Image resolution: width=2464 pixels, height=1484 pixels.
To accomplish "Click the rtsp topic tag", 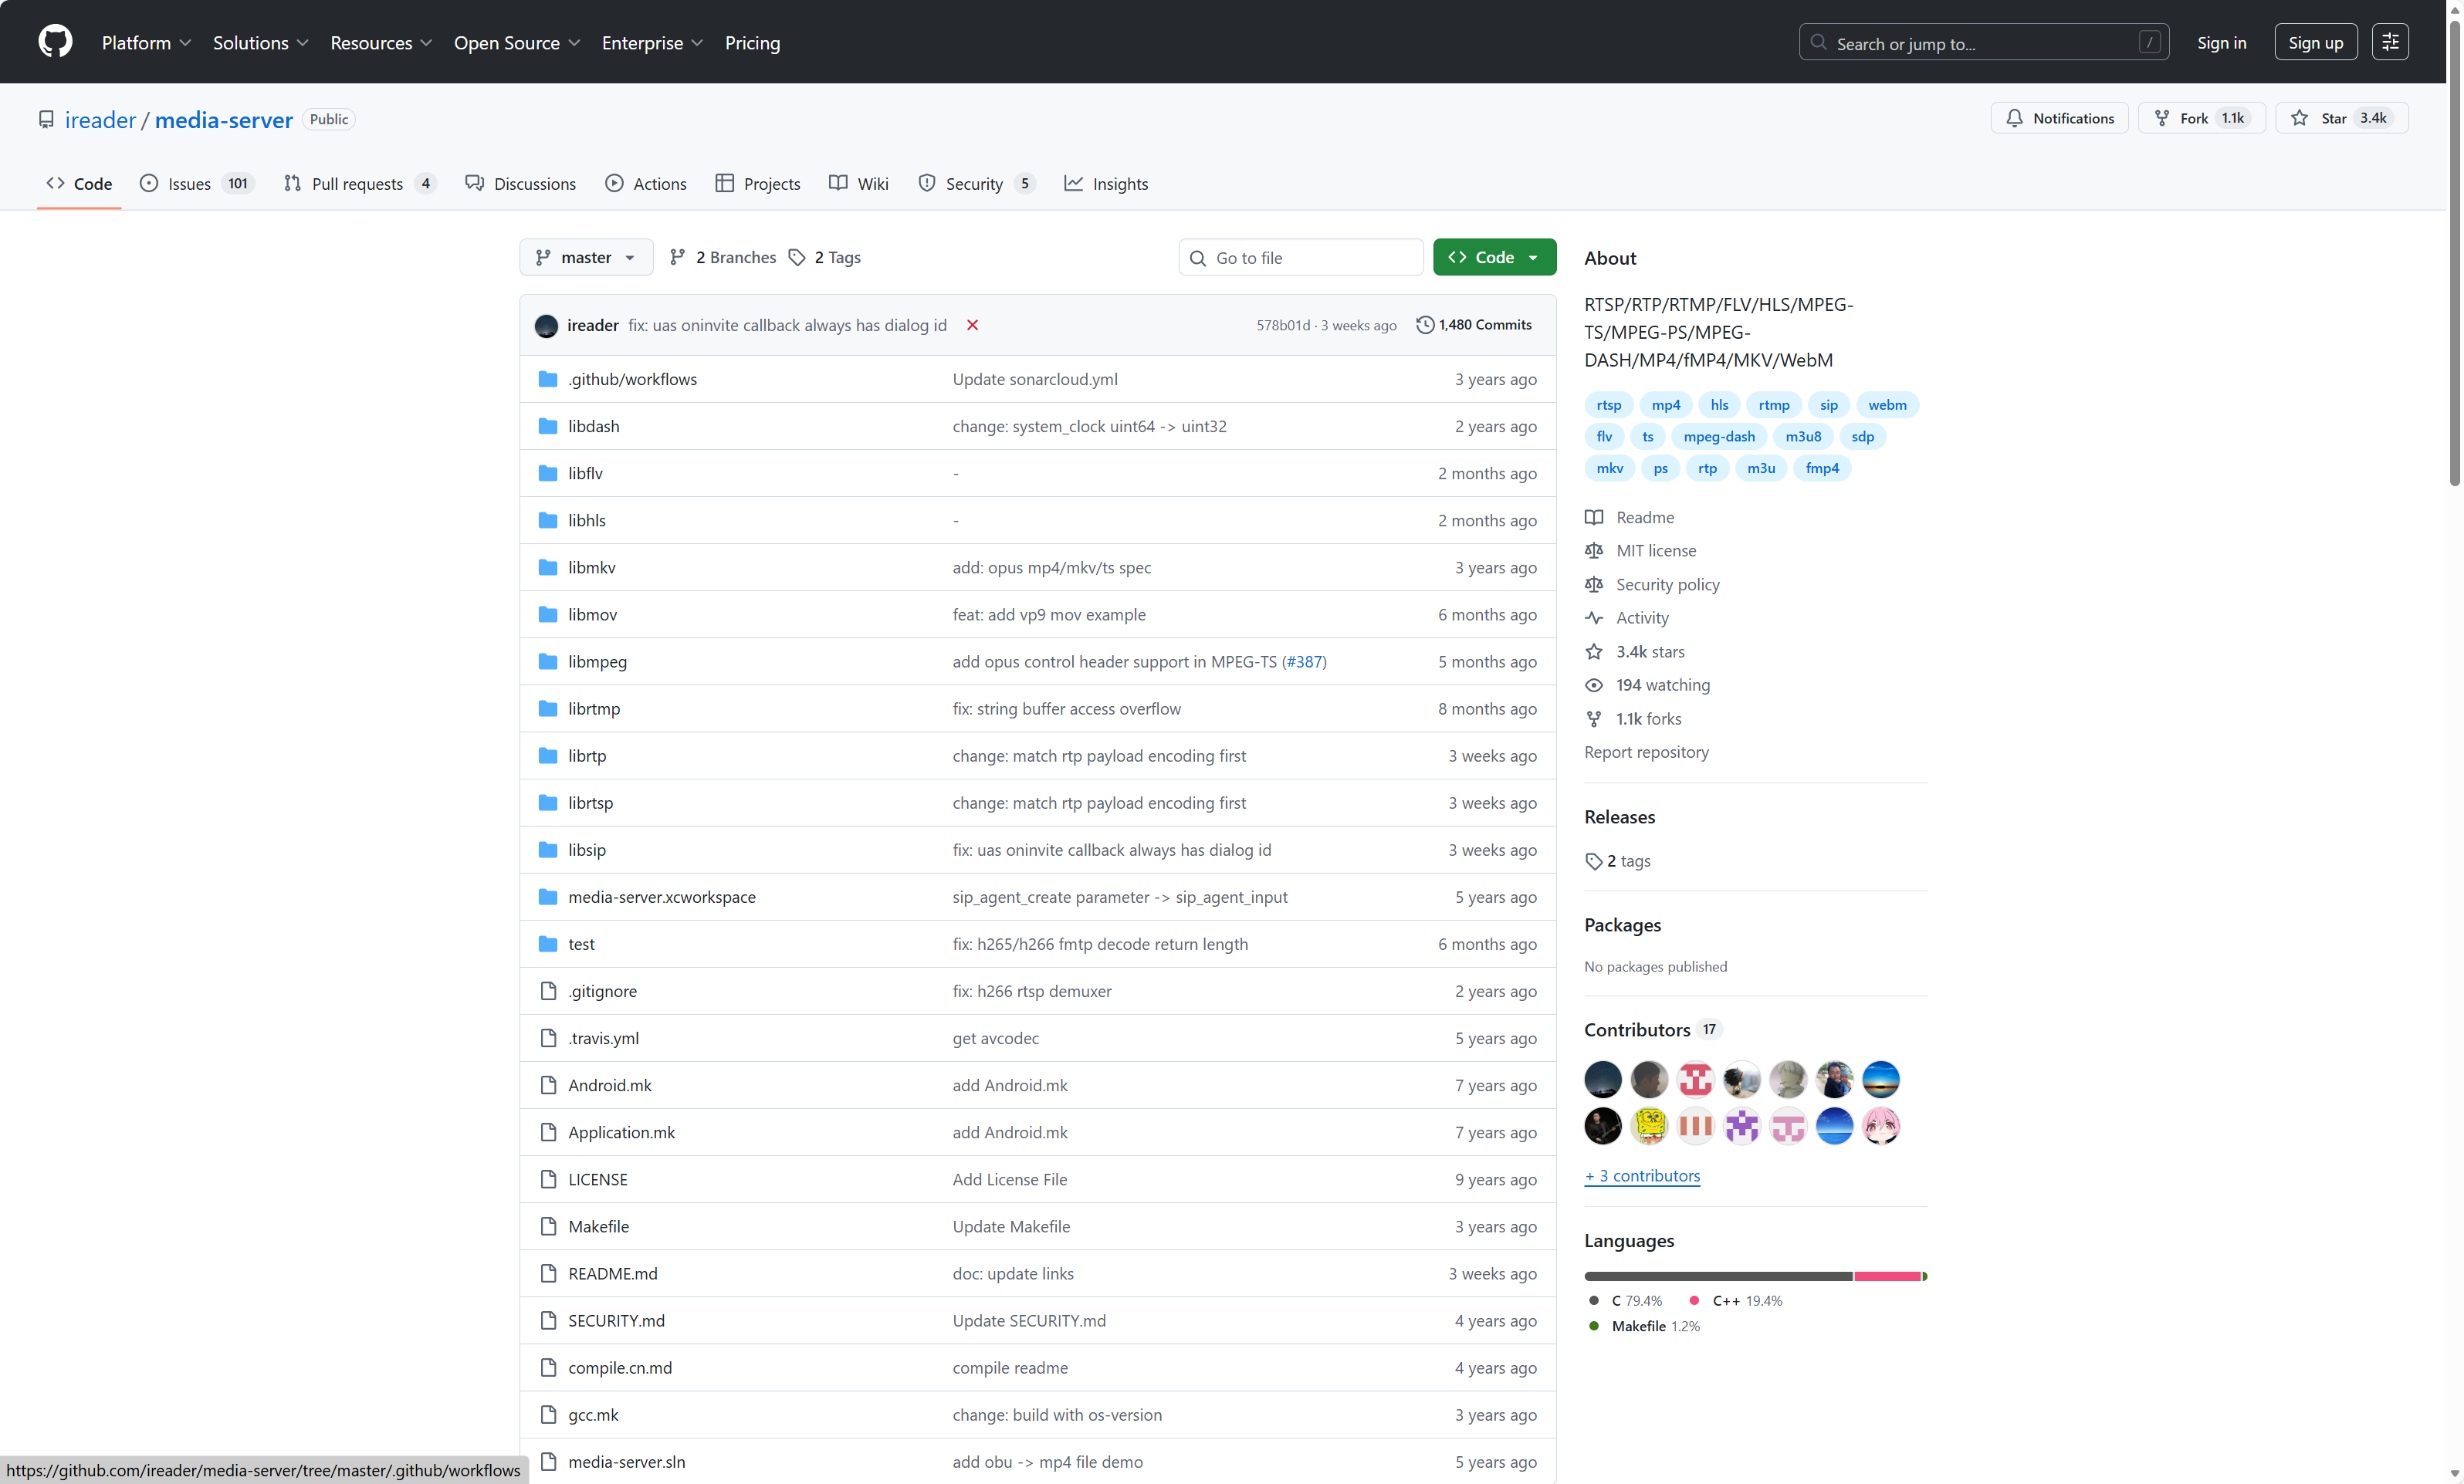I will click(x=1609, y=405).
